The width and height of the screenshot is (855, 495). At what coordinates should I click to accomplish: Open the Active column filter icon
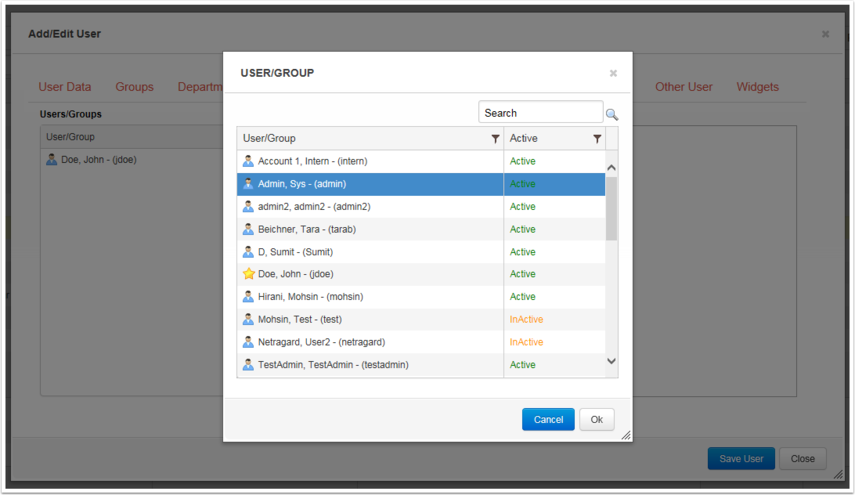(x=597, y=139)
